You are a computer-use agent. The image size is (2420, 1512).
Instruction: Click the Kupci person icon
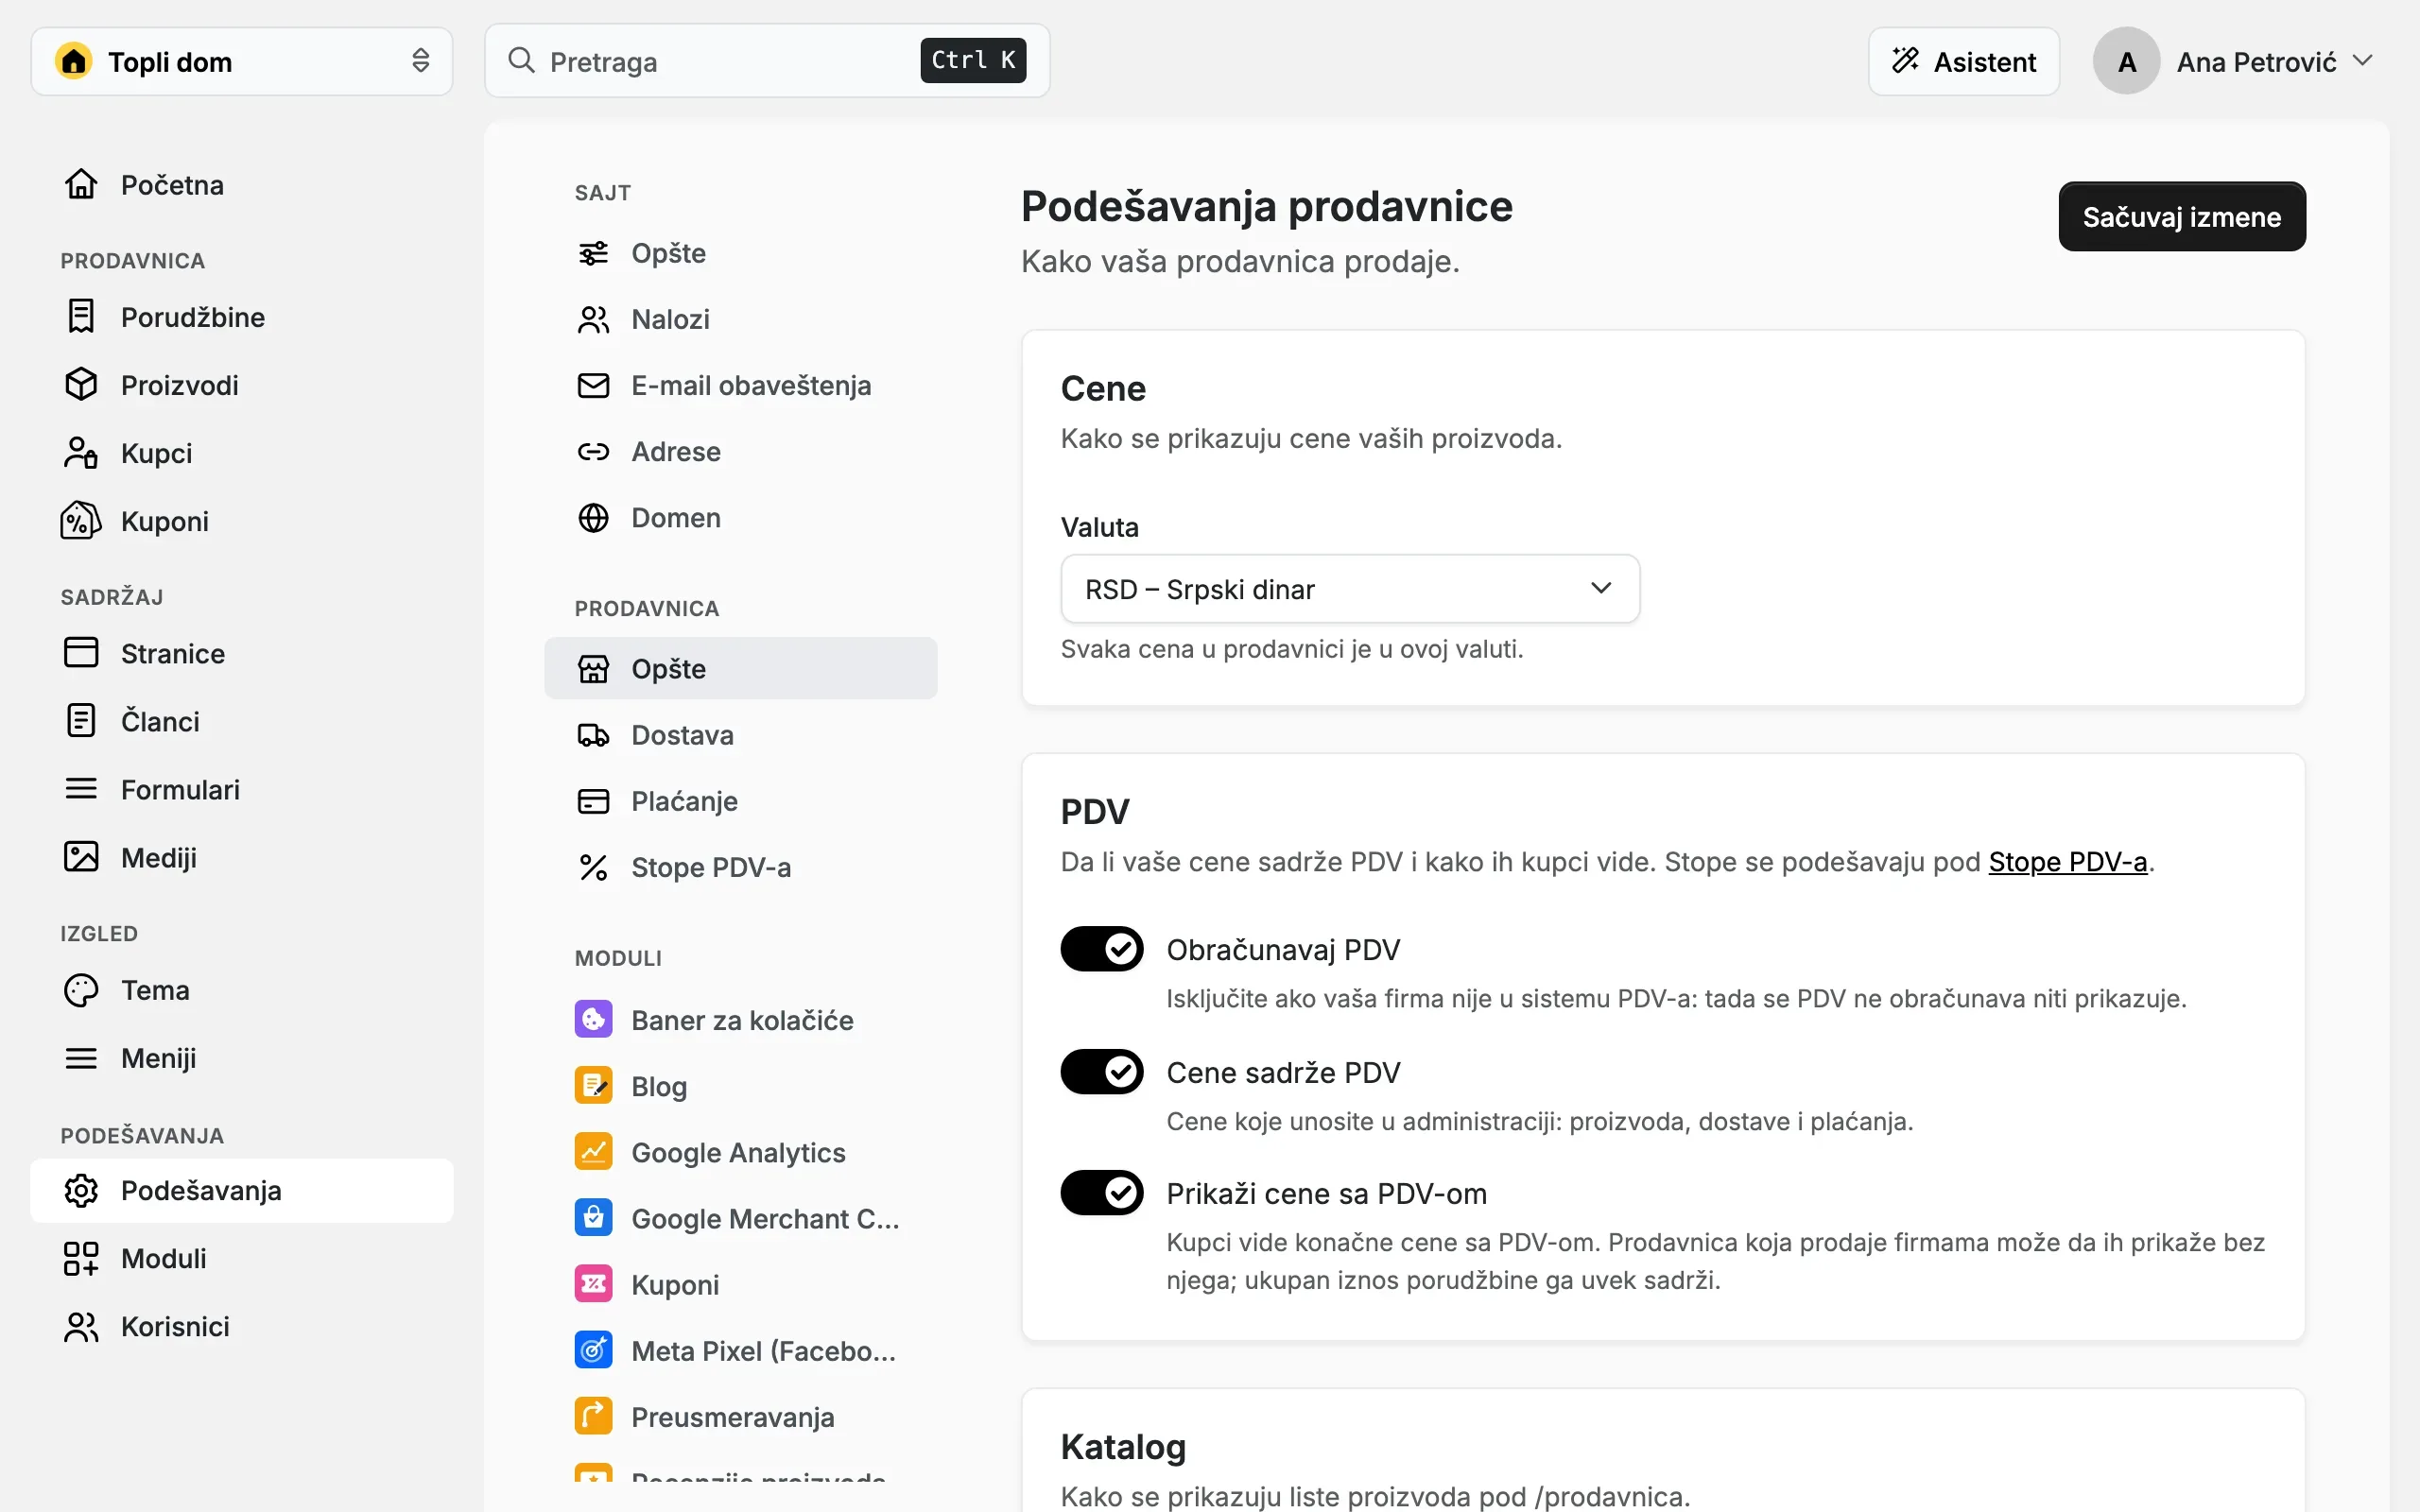(x=81, y=452)
